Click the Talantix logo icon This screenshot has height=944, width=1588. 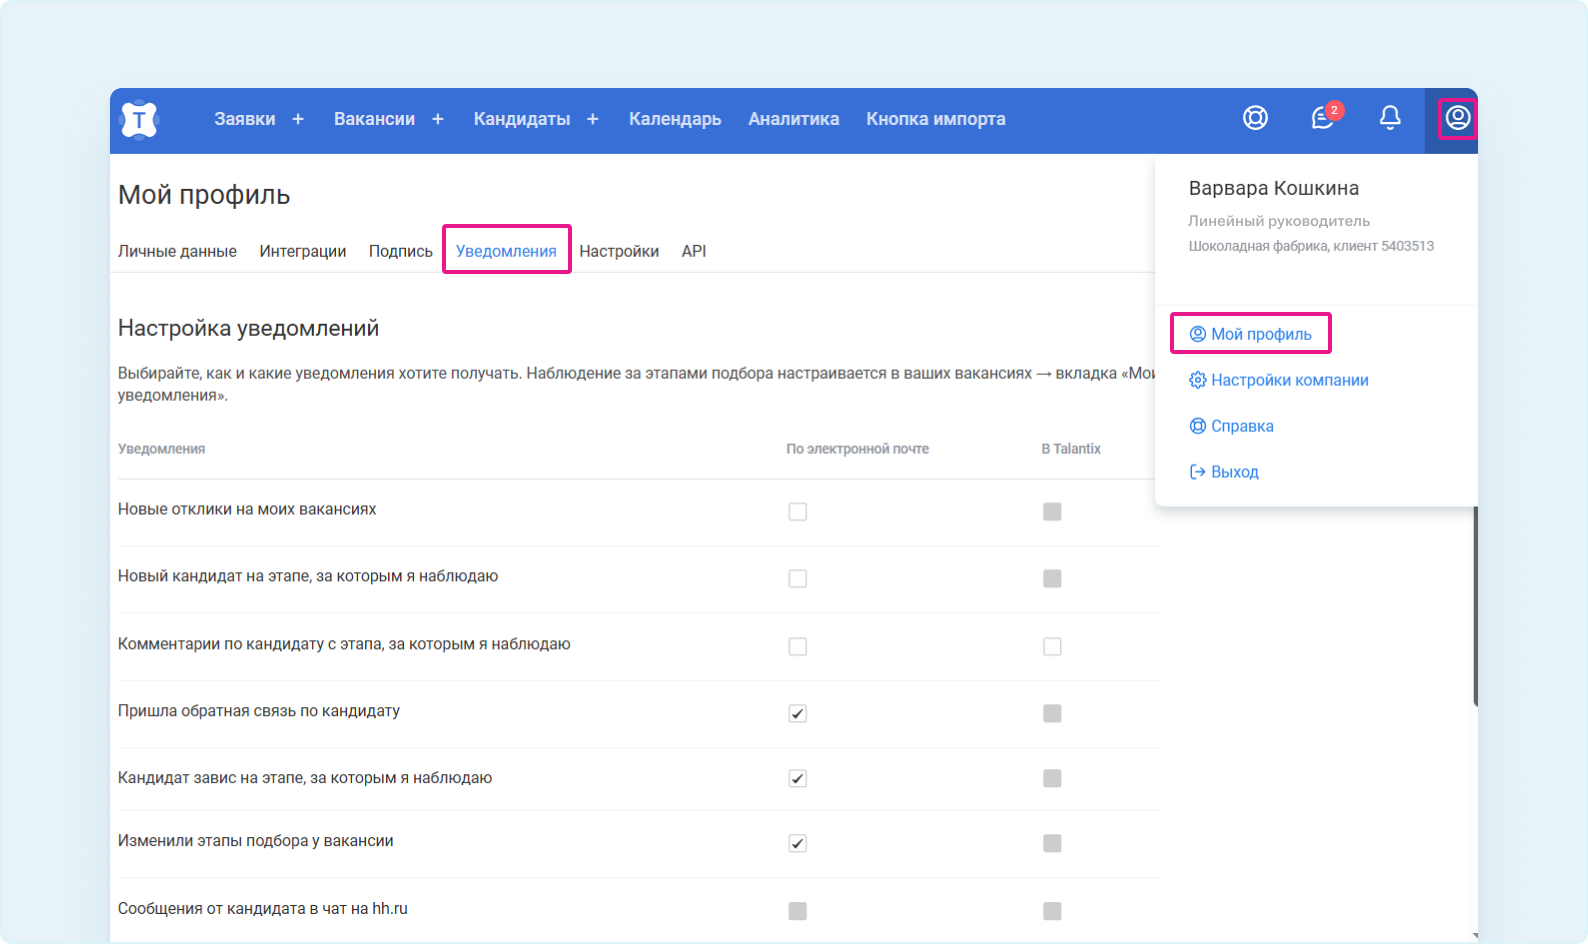tap(139, 120)
